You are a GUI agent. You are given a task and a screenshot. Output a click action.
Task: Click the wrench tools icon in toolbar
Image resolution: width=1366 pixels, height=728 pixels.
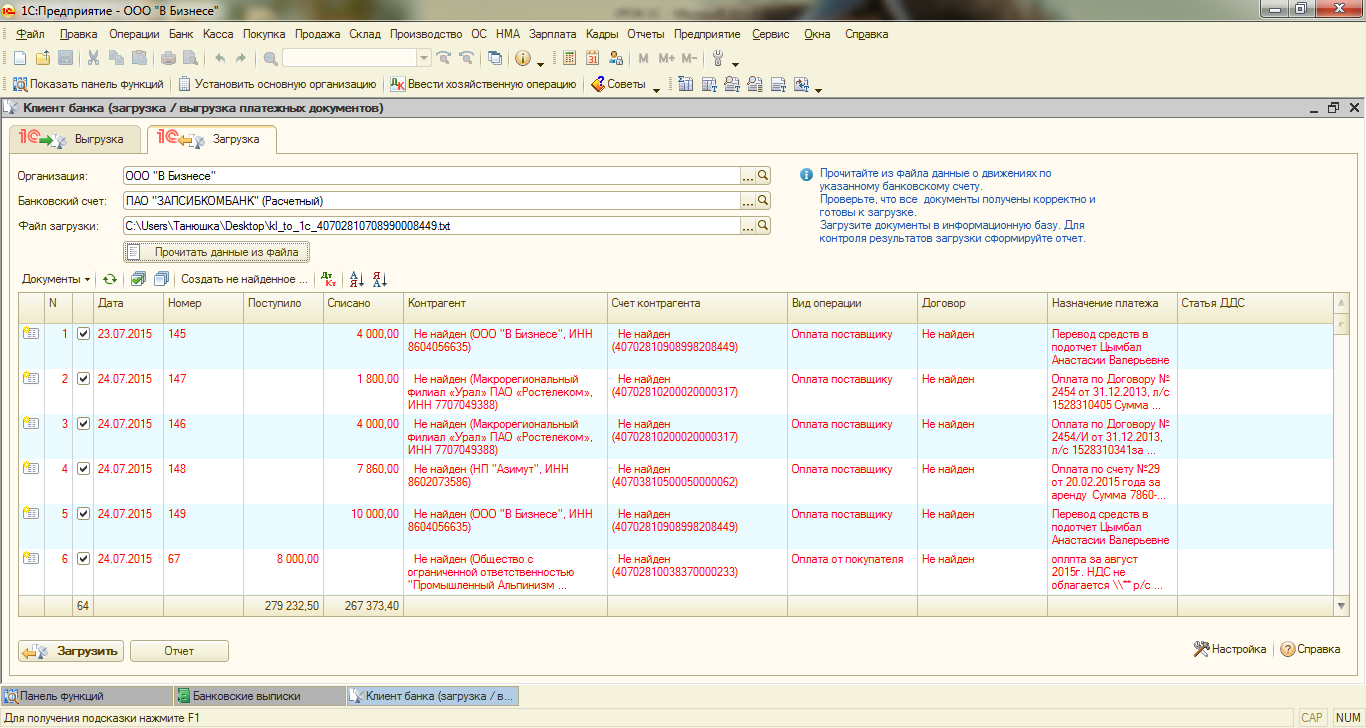[x=717, y=59]
